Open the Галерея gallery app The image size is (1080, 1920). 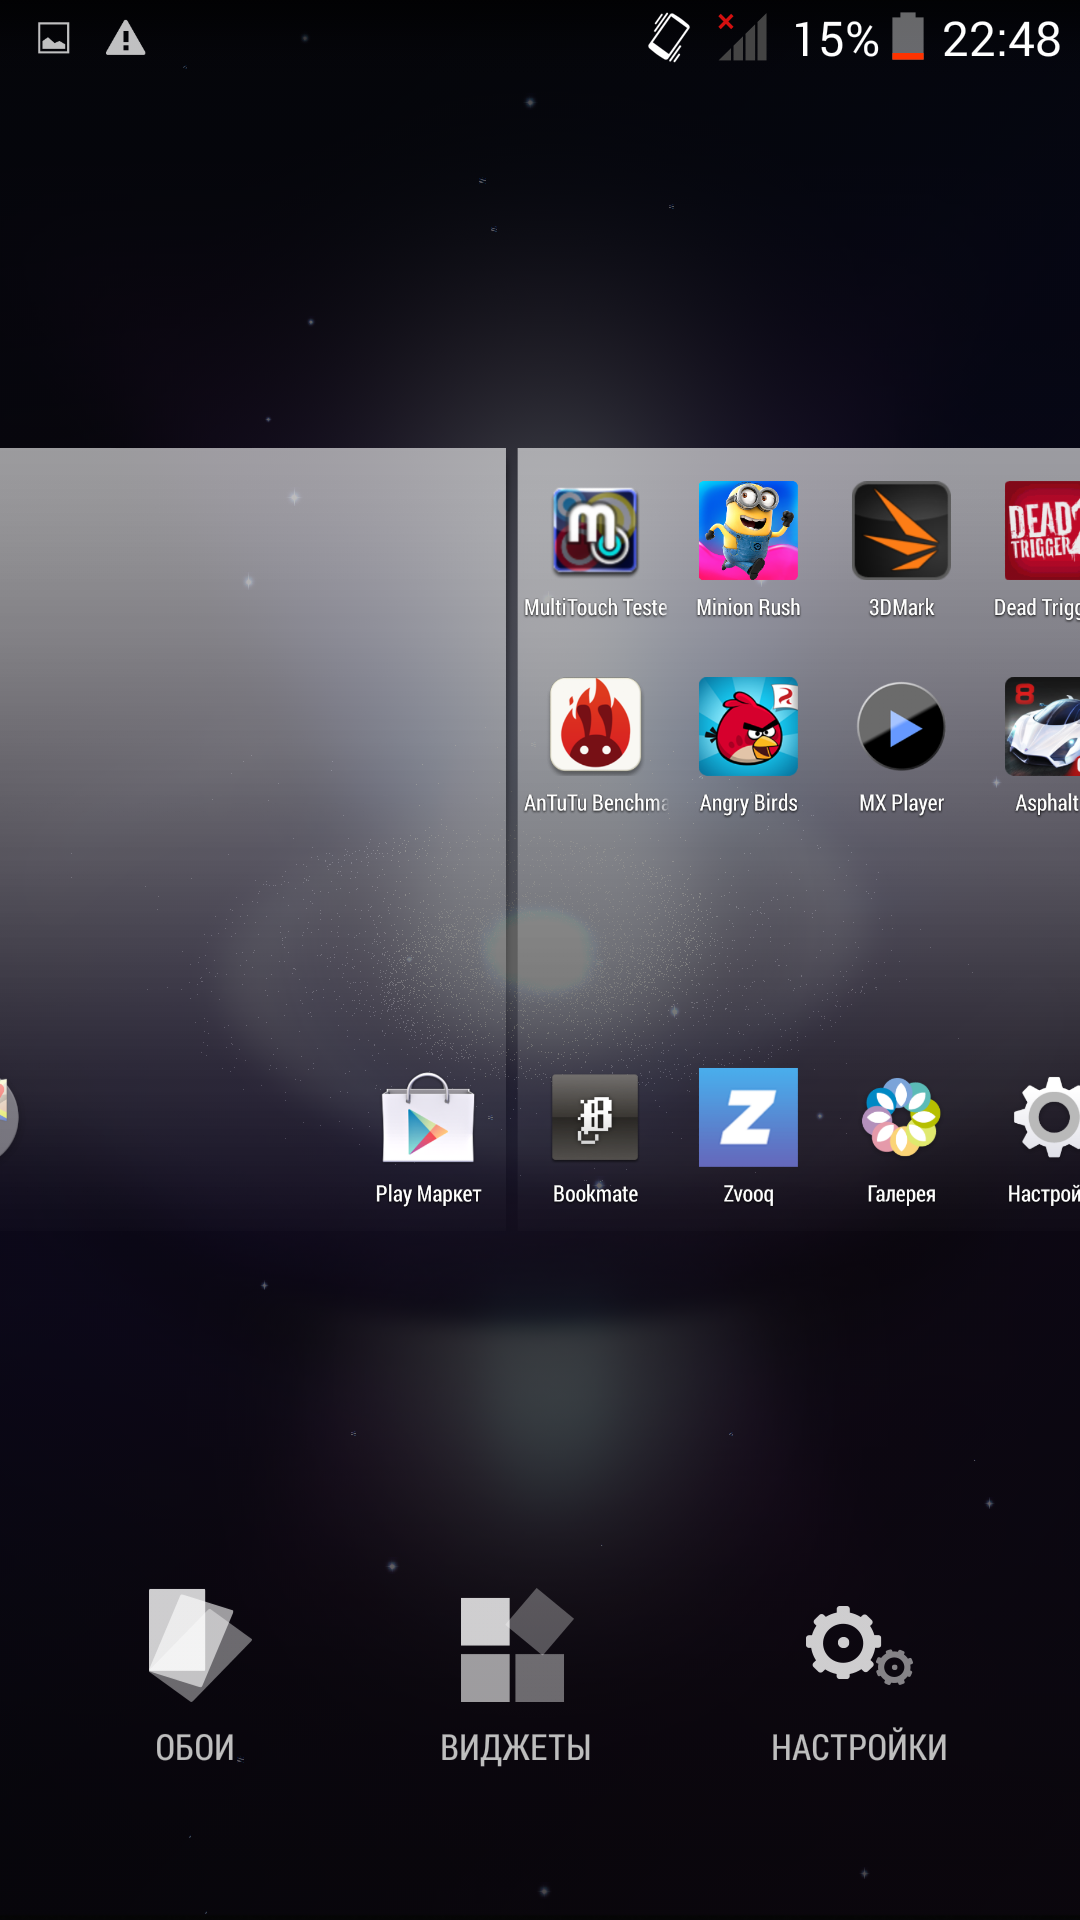click(x=901, y=1117)
